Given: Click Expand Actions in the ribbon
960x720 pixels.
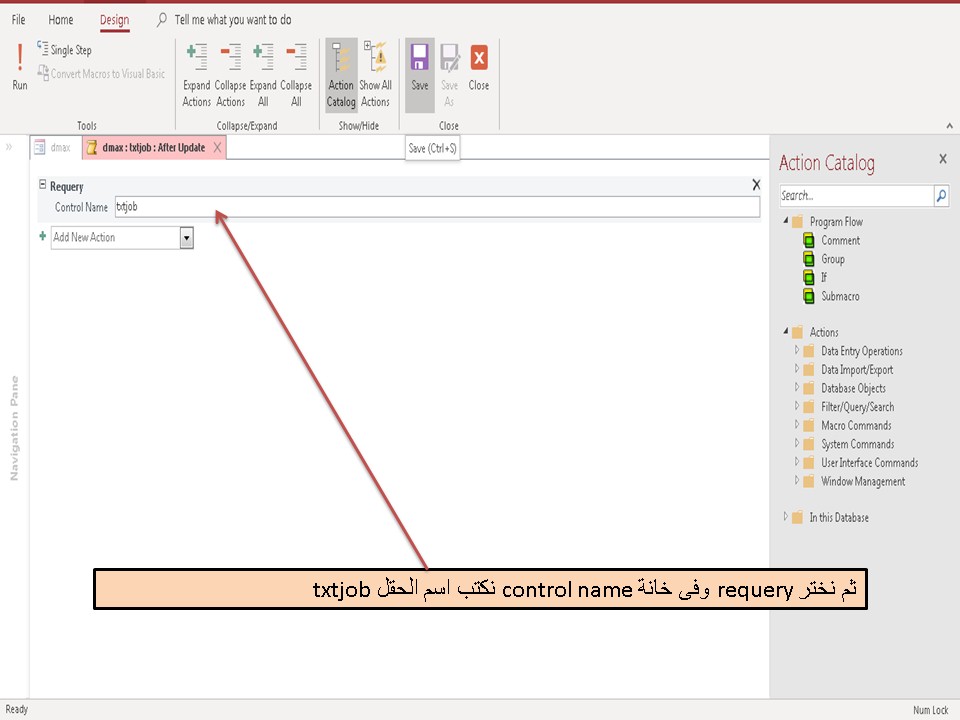Looking at the screenshot, I should [x=196, y=70].
